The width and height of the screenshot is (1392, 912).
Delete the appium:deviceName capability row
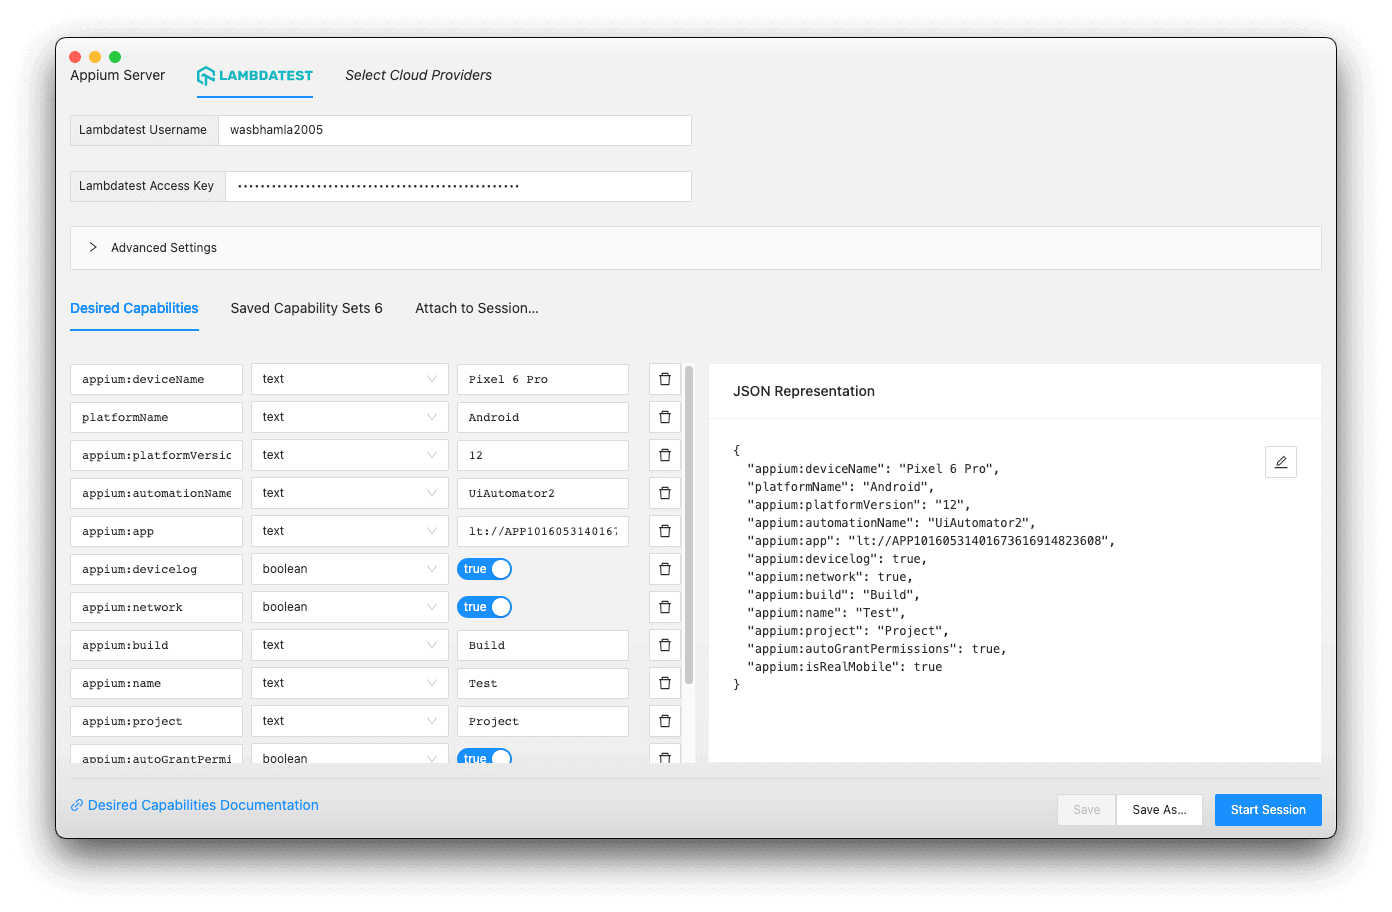coord(664,378)
